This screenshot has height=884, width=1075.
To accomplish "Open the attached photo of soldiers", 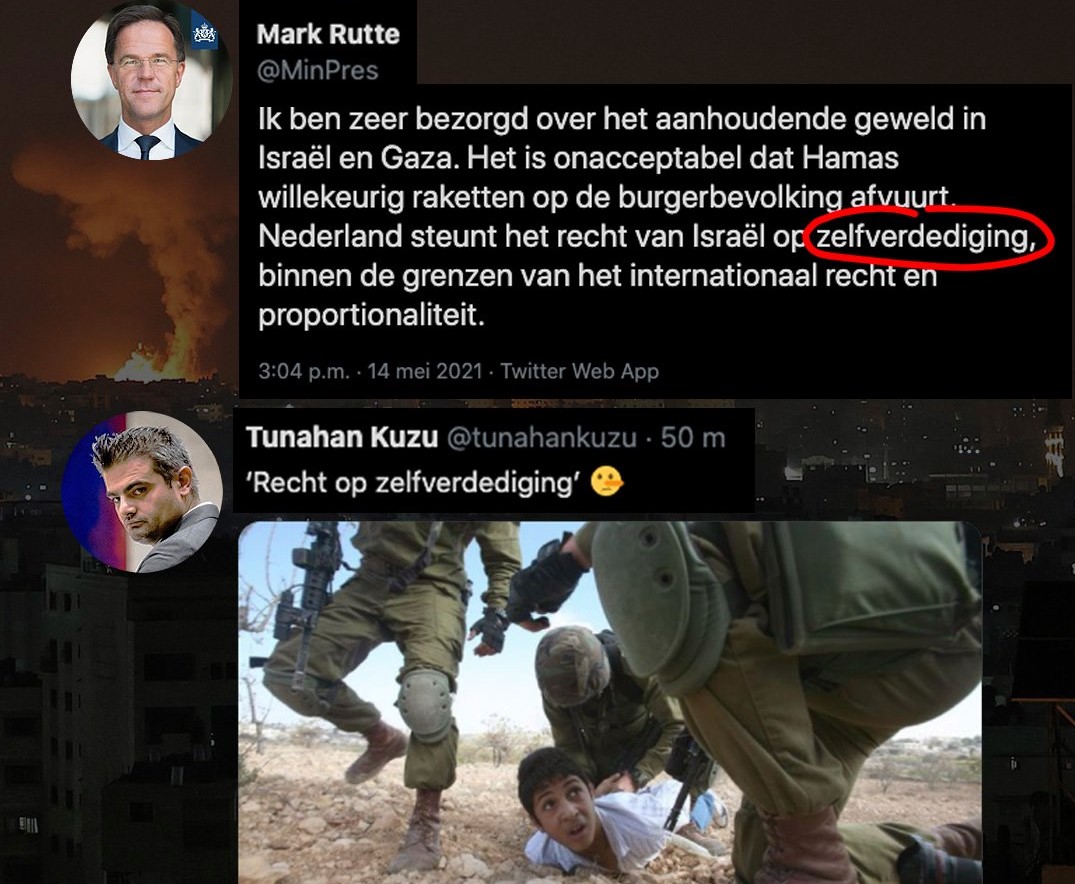I will 610,702.
